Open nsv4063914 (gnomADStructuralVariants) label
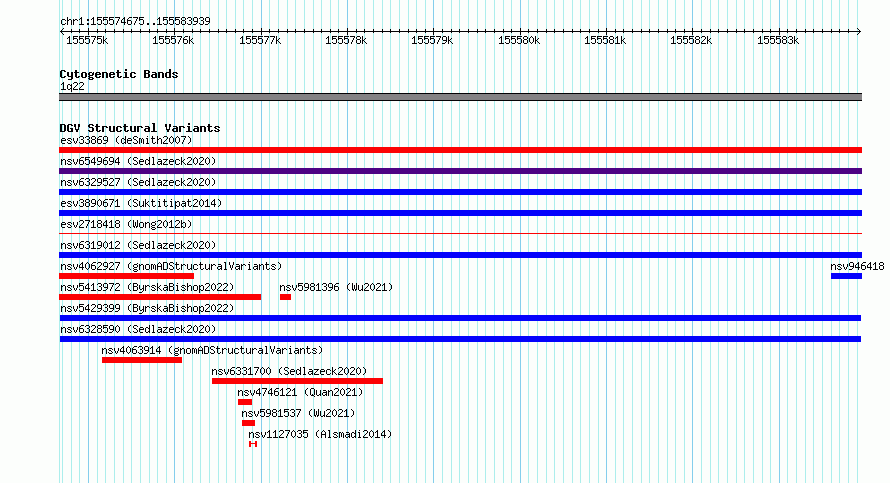890x483 pixels. [212, 350]
